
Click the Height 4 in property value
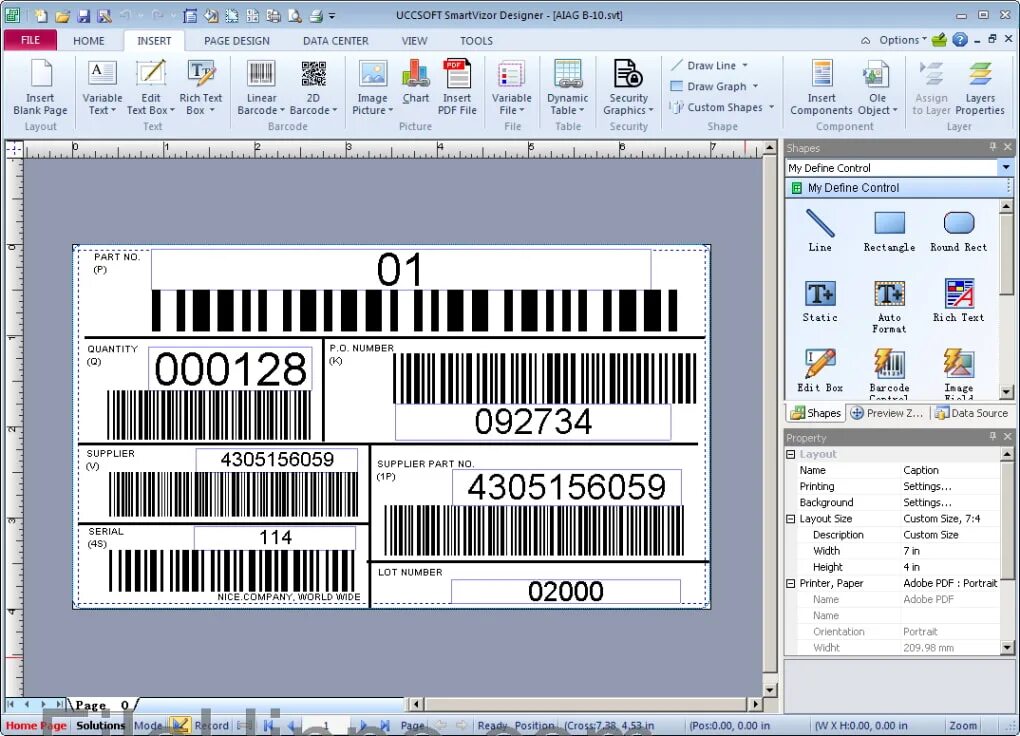[911, 567]
